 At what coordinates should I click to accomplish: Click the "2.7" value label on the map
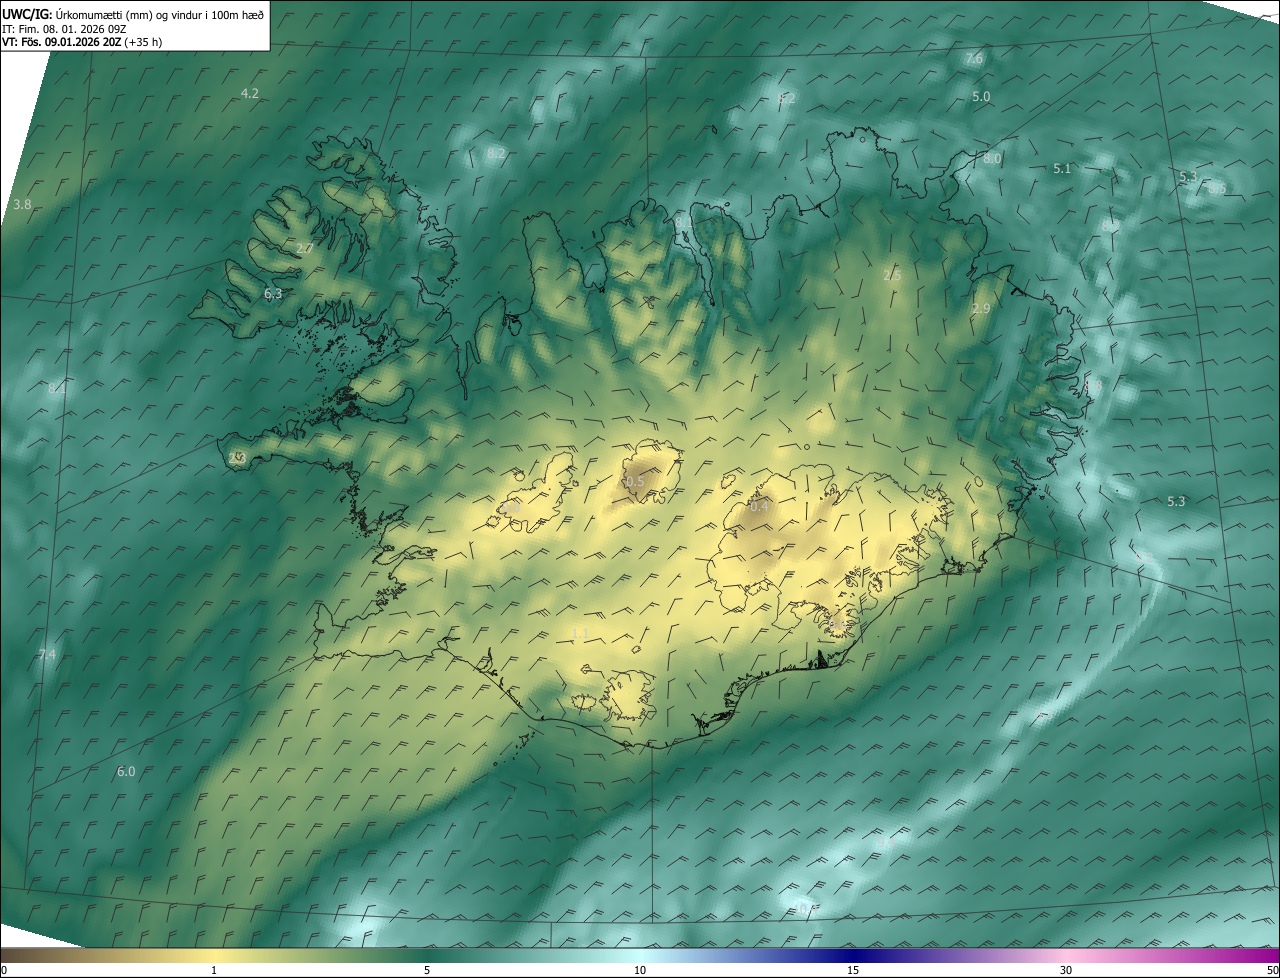(305, 248)
